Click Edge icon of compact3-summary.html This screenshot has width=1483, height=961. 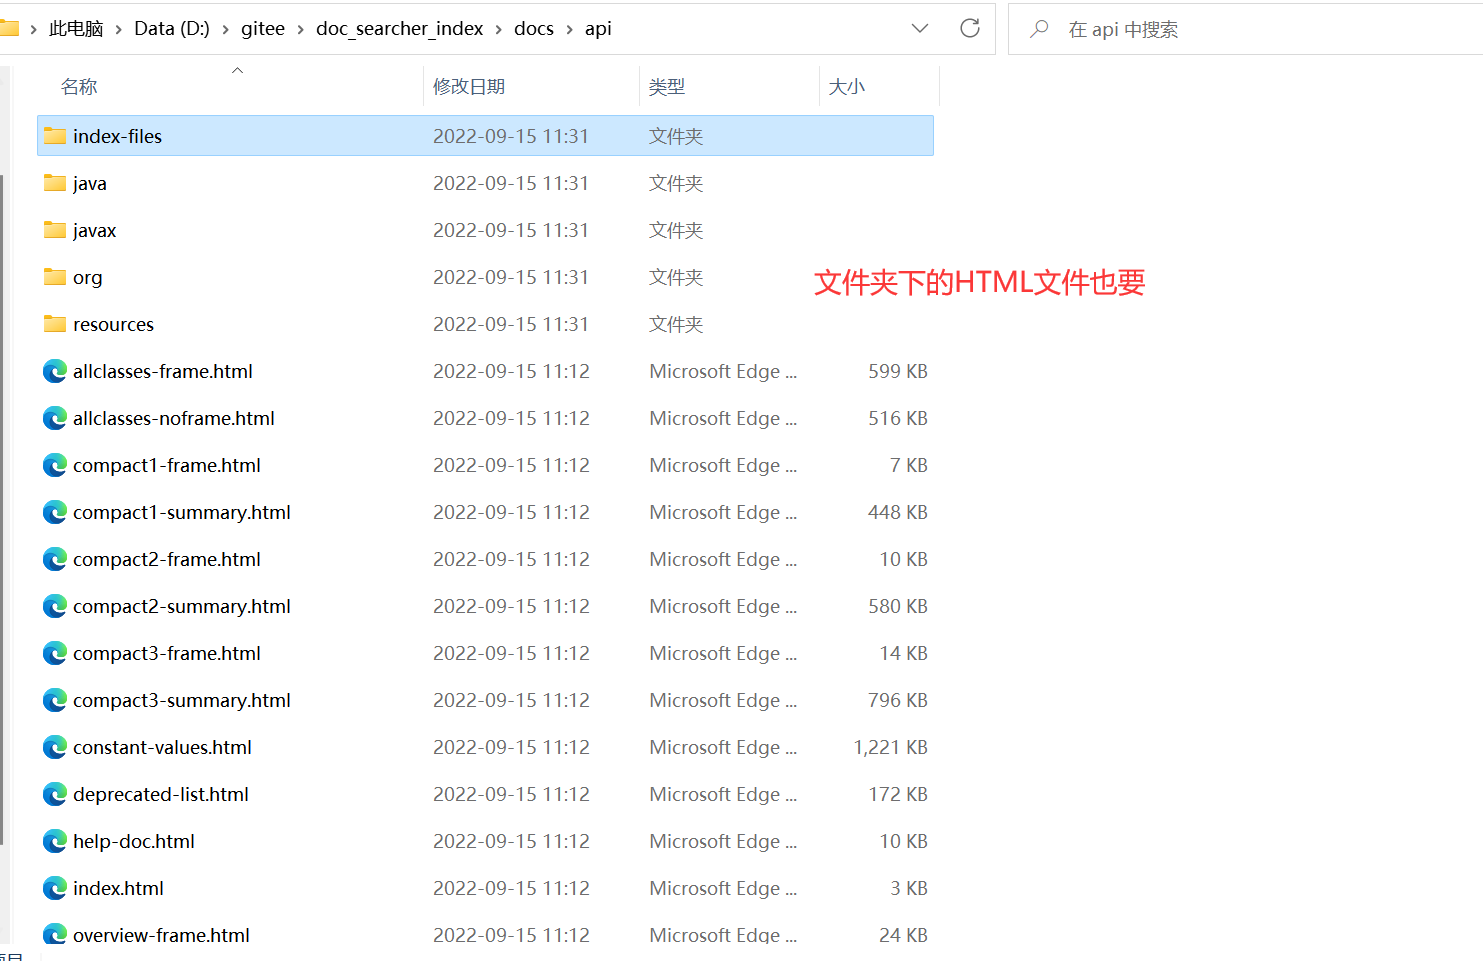click(x=55, y=700)
